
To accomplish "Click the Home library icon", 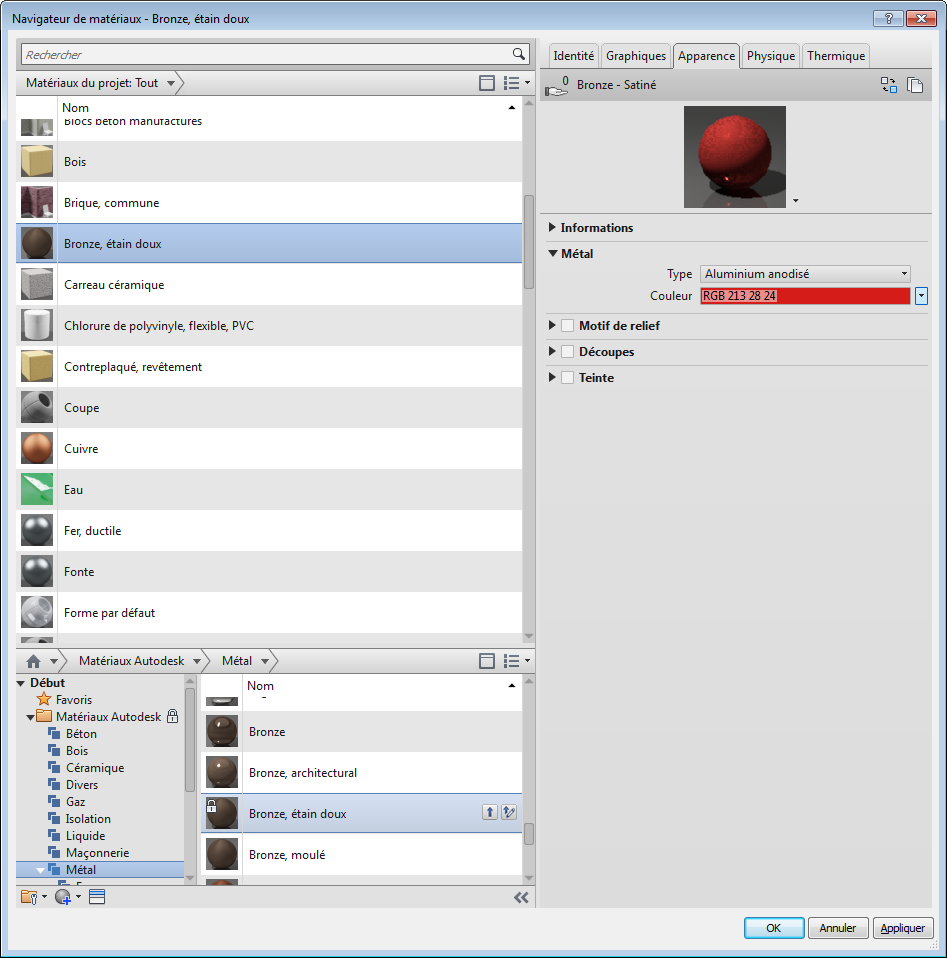I will (34, 661).
